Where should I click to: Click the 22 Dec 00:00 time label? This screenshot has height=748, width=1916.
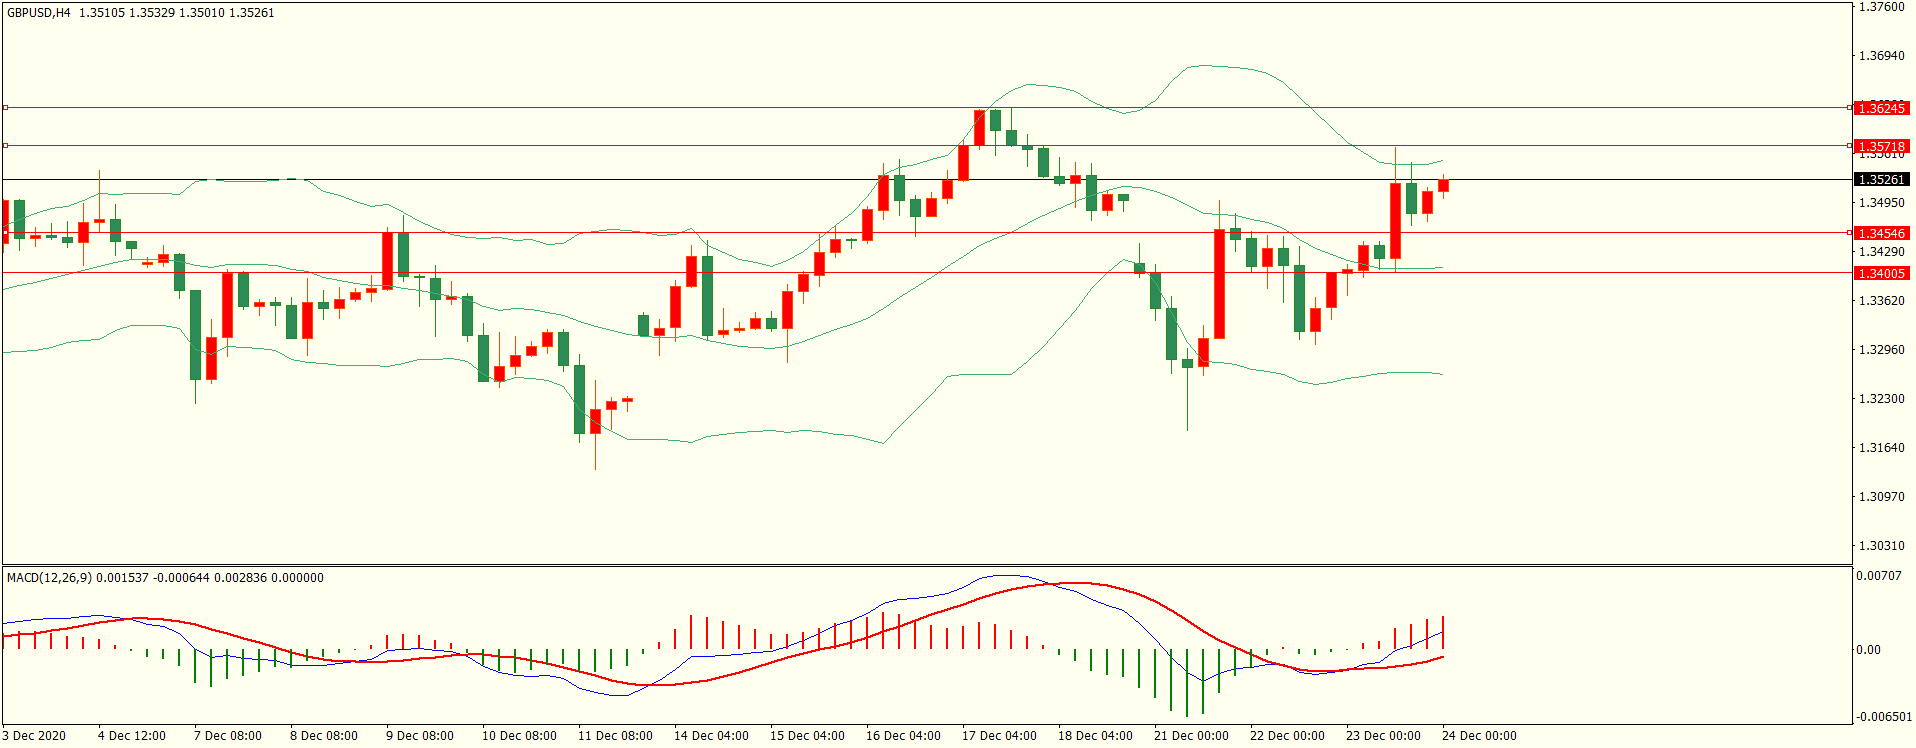(x=1287, y=736)
